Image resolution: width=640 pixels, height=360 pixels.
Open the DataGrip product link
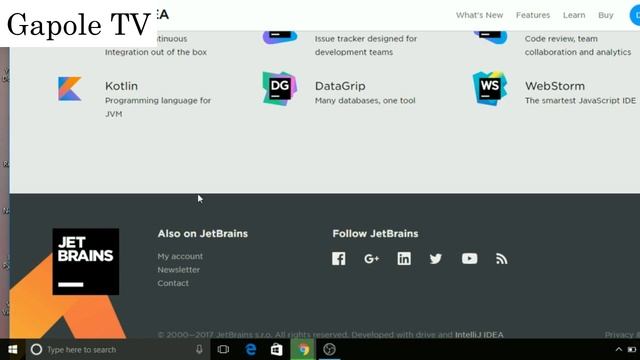pyautogui.click(x=340, y=86)
